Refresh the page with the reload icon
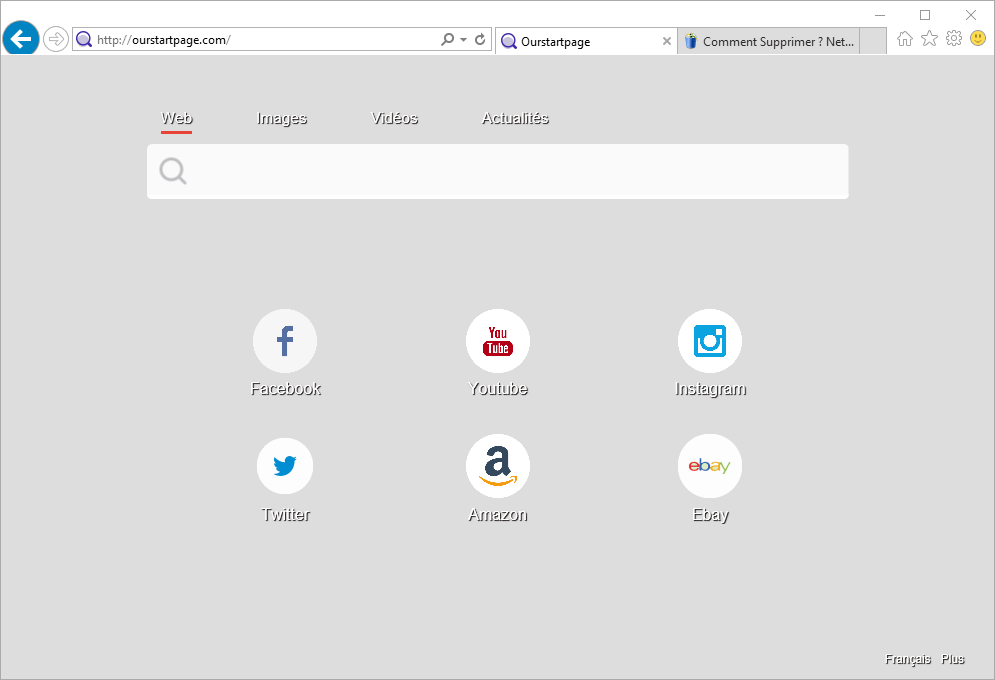 tap(480, 39)
